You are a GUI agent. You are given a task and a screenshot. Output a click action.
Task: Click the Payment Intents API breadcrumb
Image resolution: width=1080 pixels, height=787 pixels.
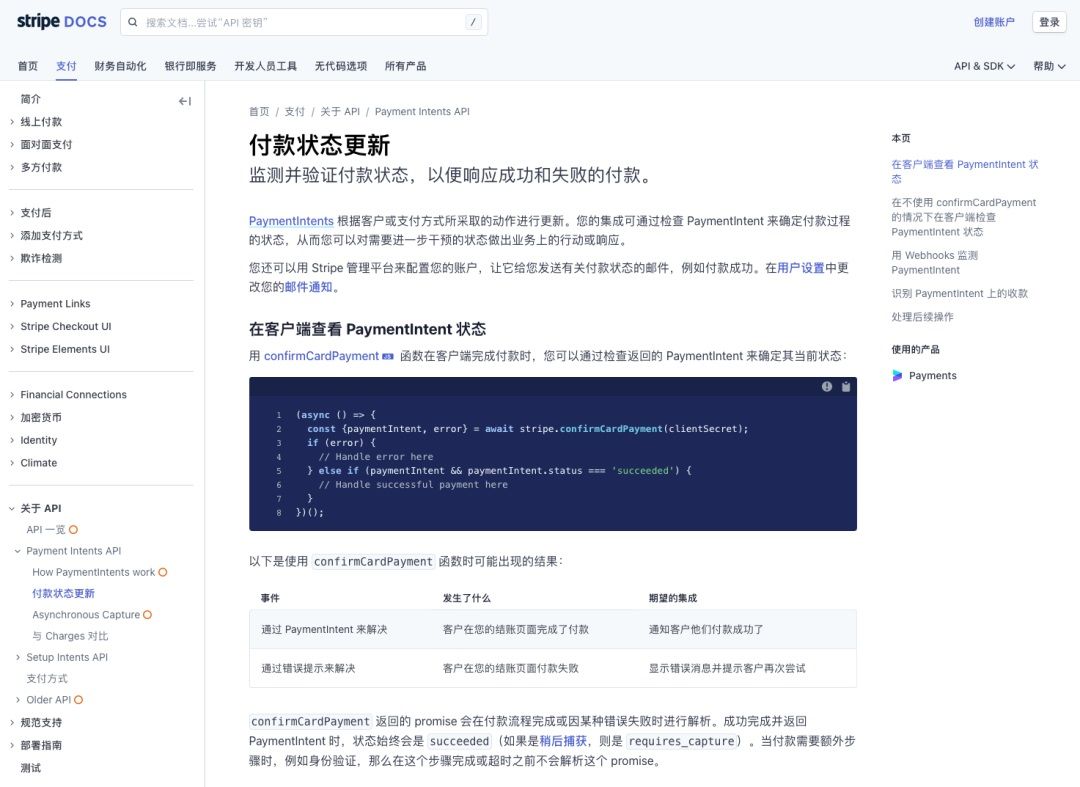click(422, 112)
